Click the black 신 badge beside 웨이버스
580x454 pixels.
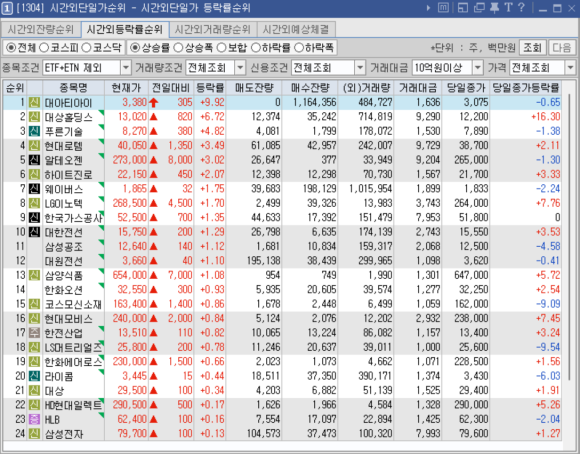pos(34,189)
